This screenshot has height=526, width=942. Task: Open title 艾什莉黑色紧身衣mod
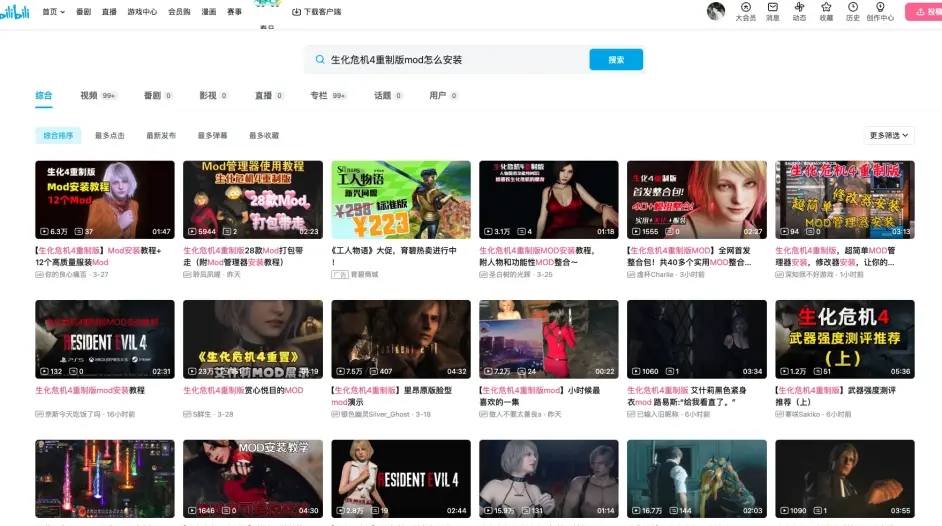pyautogui.click(x=687, y=396)
